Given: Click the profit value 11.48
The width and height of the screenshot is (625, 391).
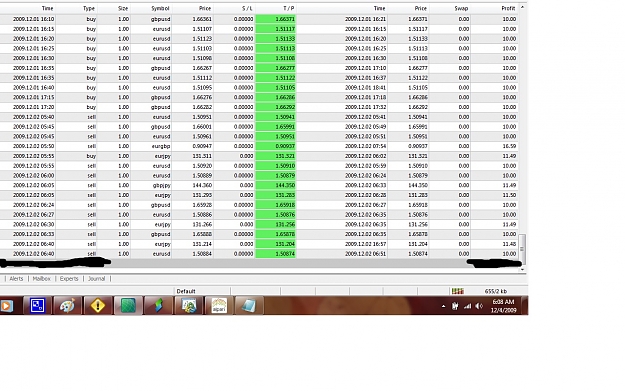Looking at the screenshot, I should click(x=509, y=244).
